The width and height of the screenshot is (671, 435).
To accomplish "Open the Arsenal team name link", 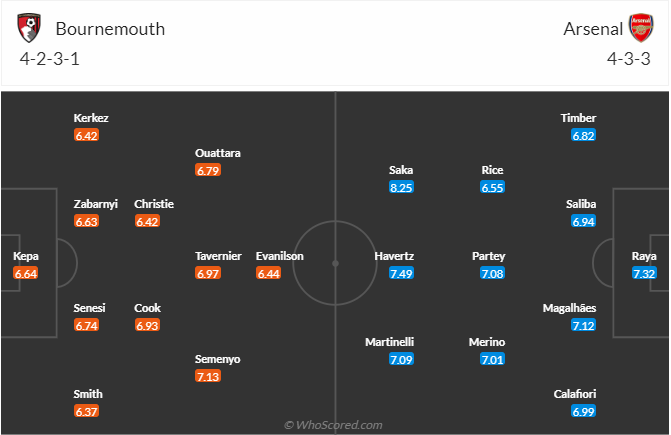I will [592, 29].
